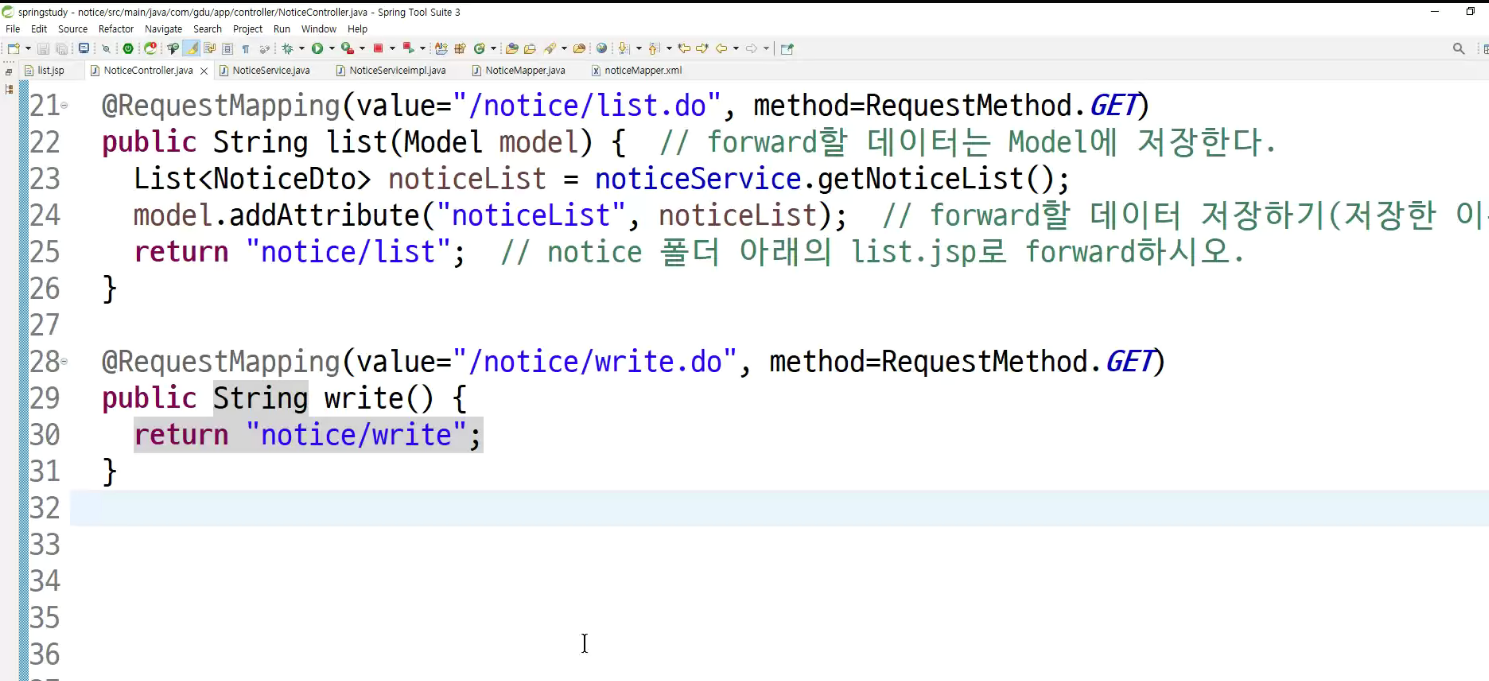Open the New Java Class dropdown arrow
This screenshot has height=681, width=1489.
(x=493, y=48)
